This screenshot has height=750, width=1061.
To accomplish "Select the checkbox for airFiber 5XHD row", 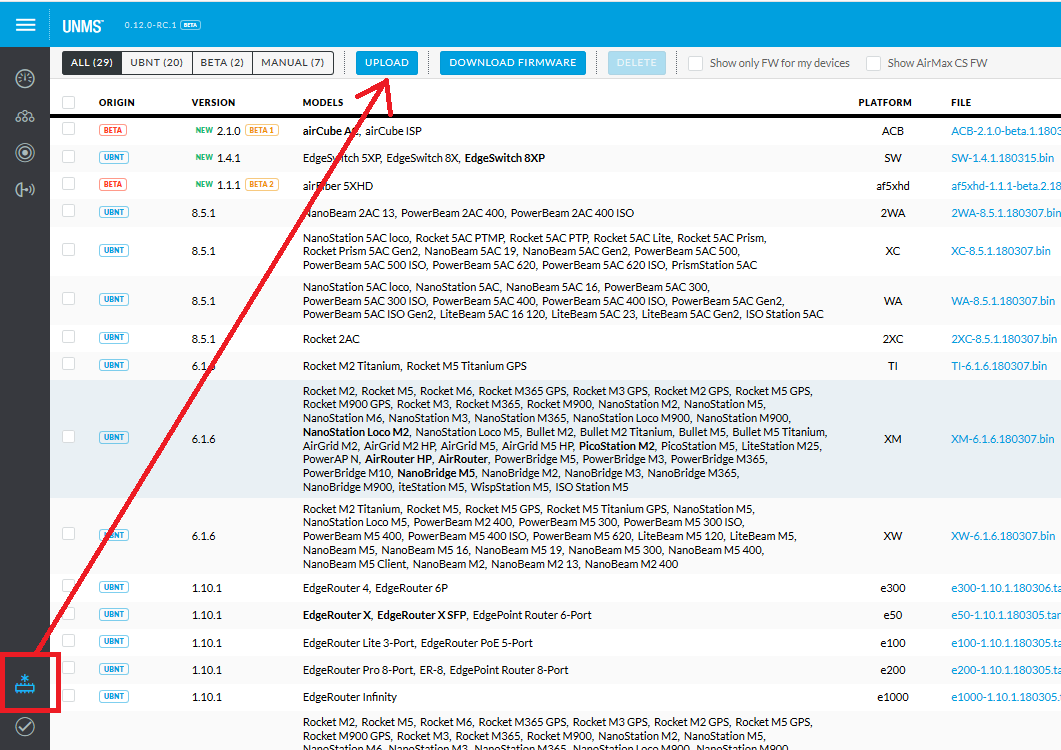I will (69, 184).
